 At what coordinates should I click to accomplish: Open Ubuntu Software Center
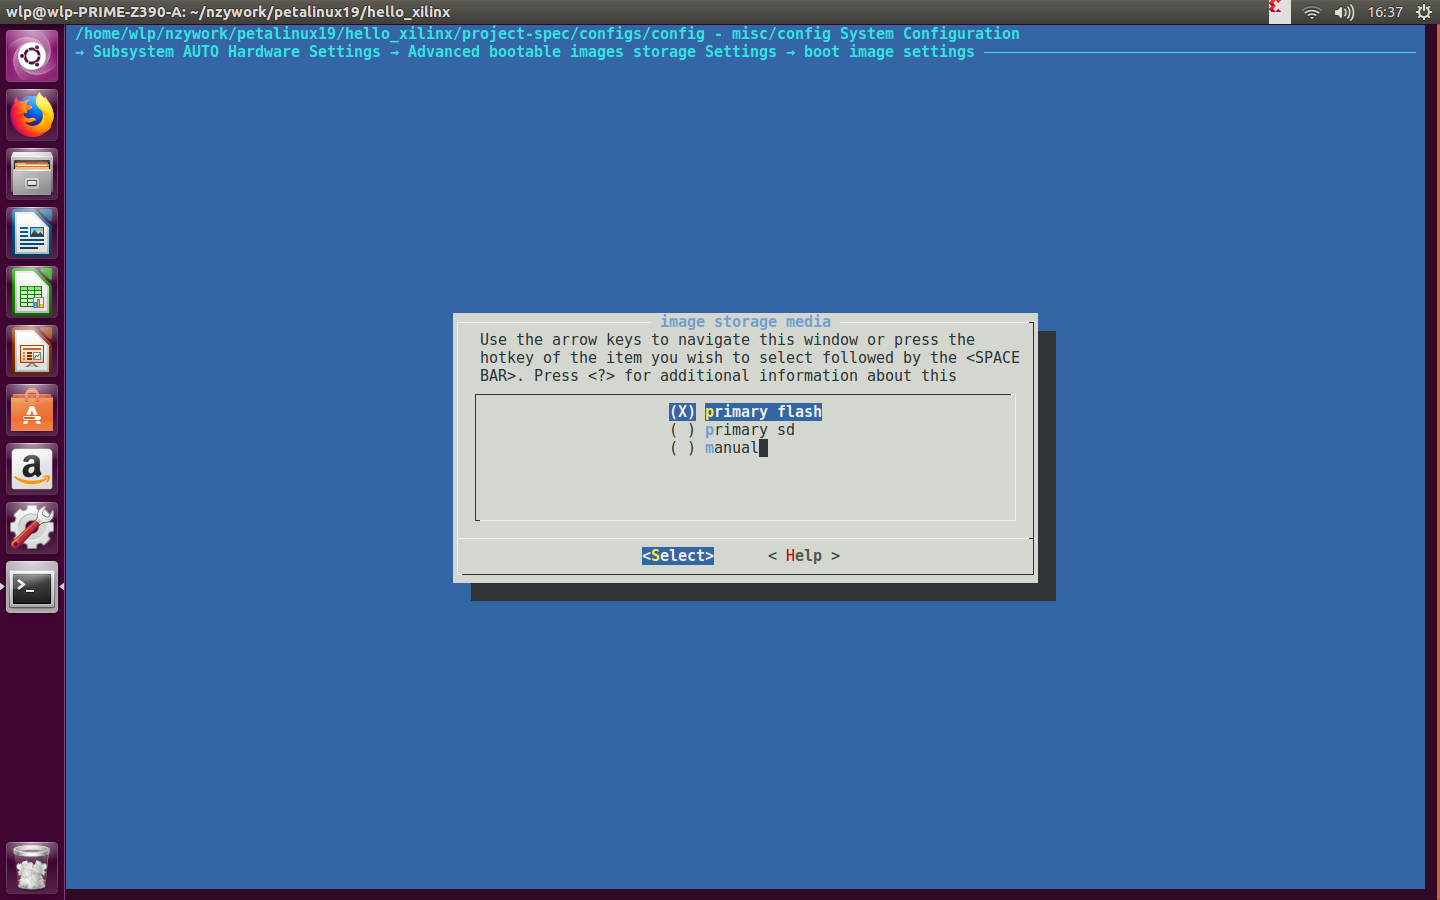tap(31, 409)
